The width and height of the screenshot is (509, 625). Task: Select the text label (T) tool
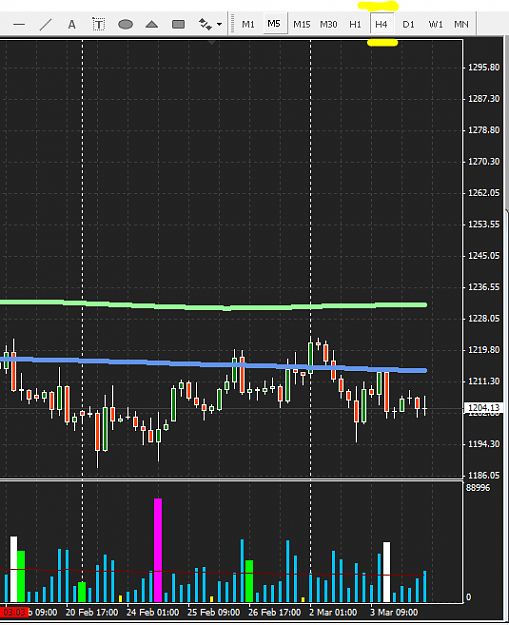pos(98,25)
